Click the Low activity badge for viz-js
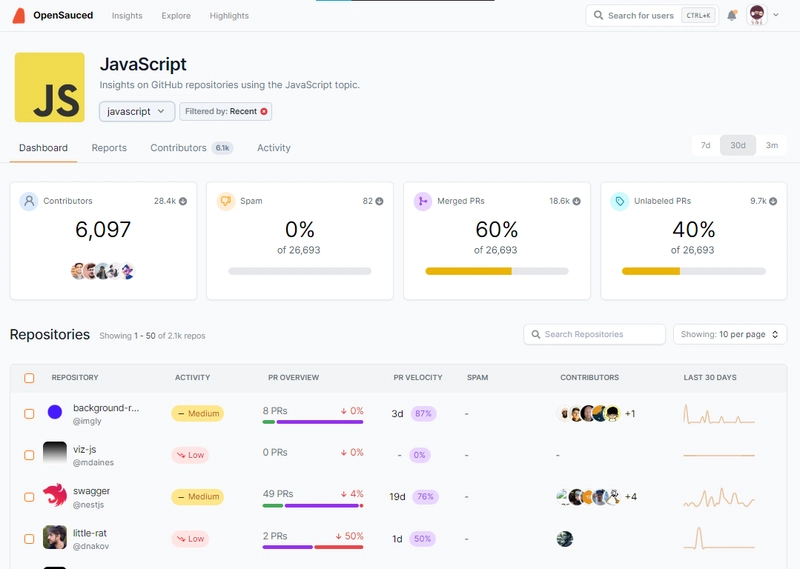The width and height of the screenshot is (800, 569). (190, 455)
